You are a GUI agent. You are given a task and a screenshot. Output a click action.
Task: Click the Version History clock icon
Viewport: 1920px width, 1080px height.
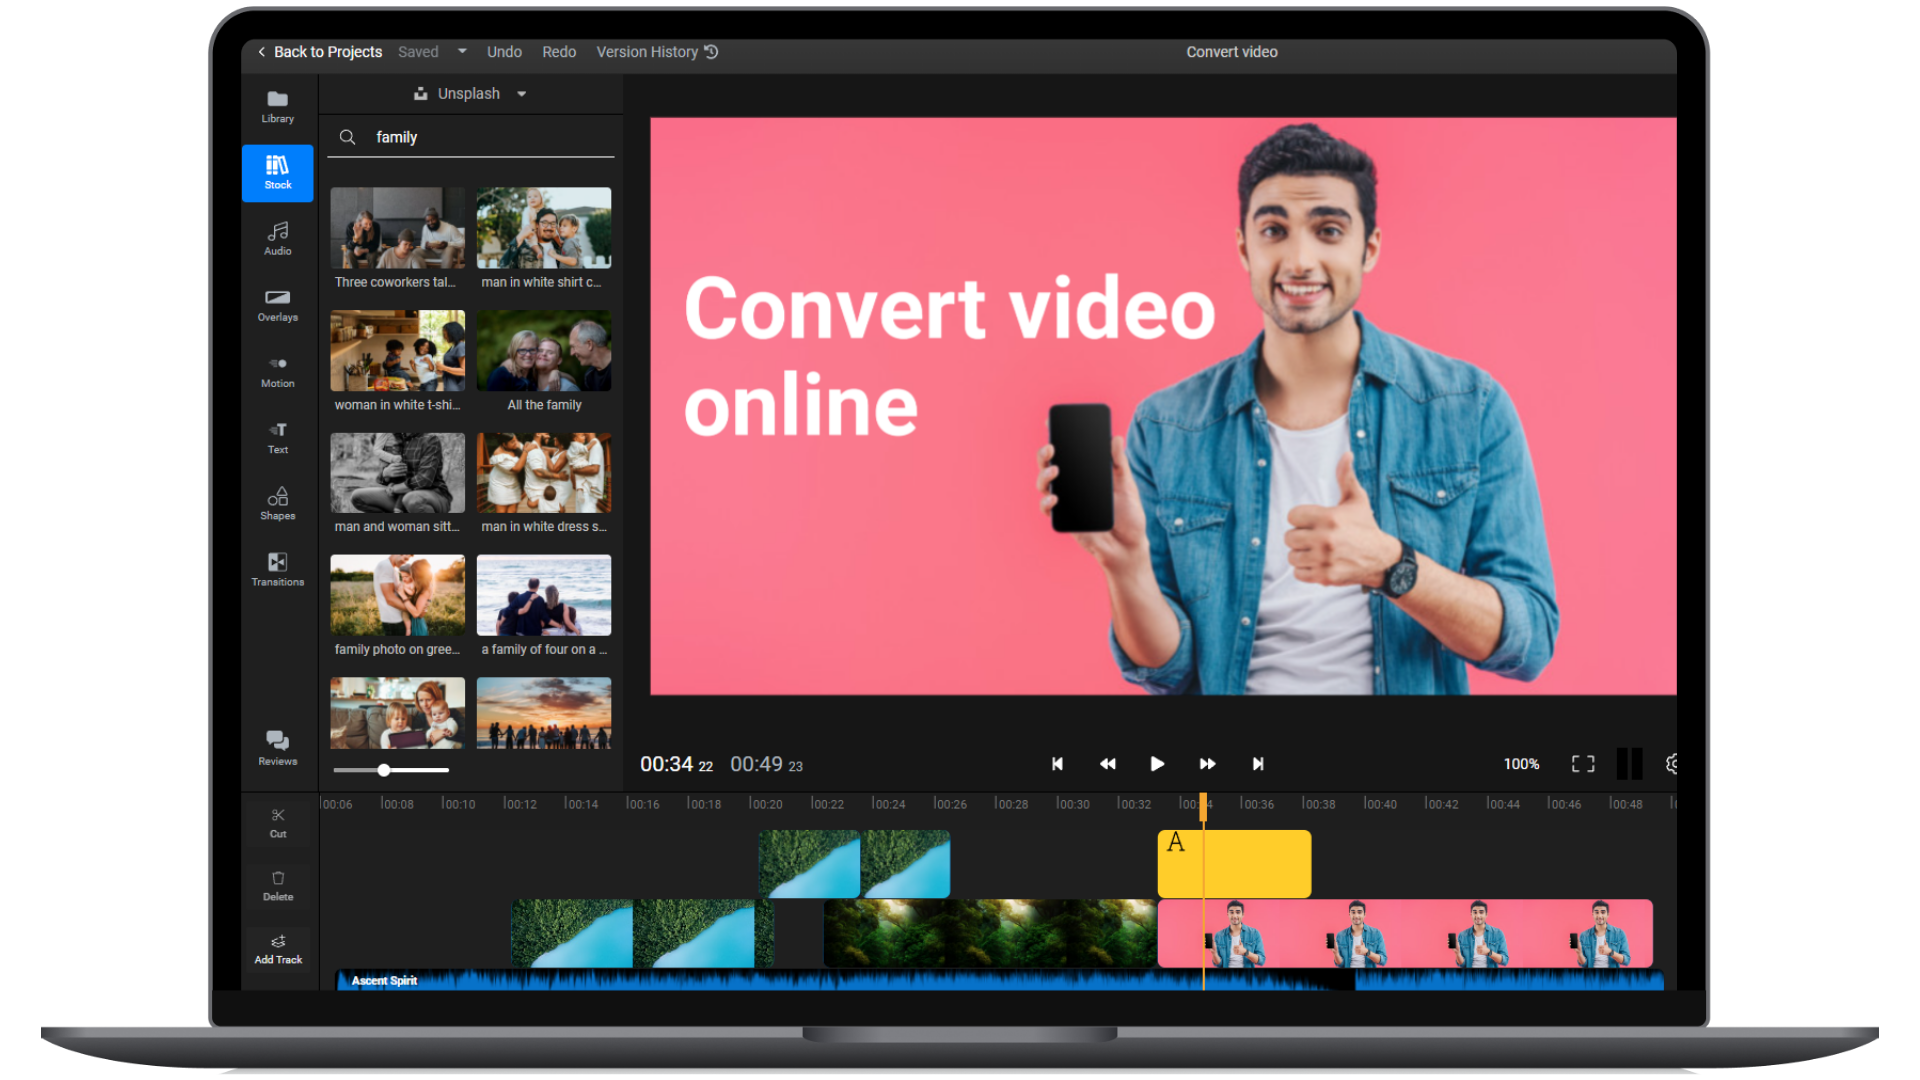711,52
